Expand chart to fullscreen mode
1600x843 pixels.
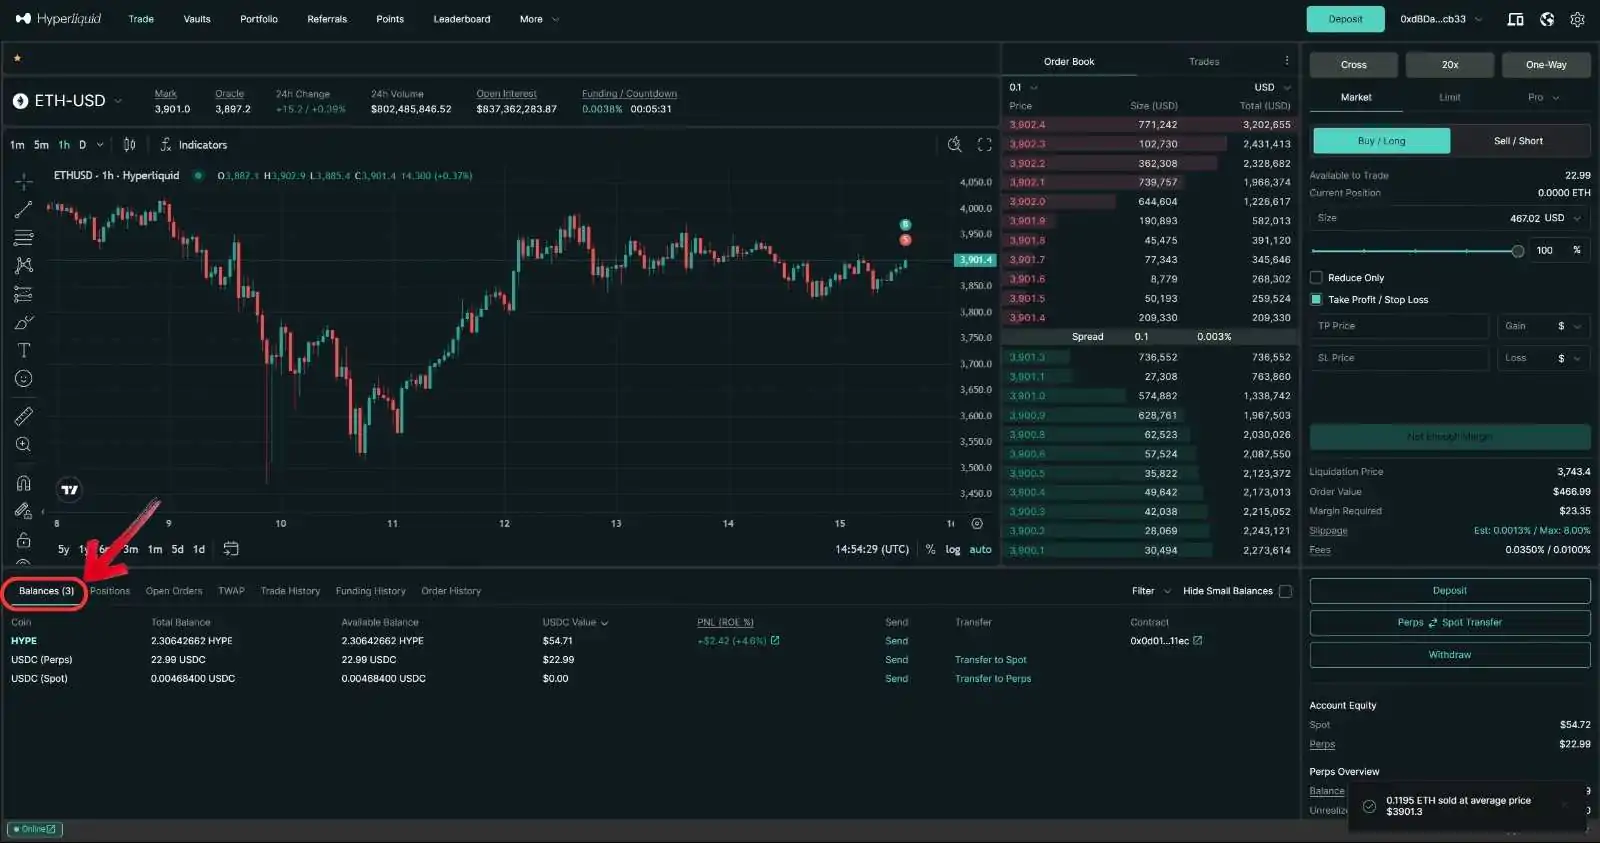[985, 145]
